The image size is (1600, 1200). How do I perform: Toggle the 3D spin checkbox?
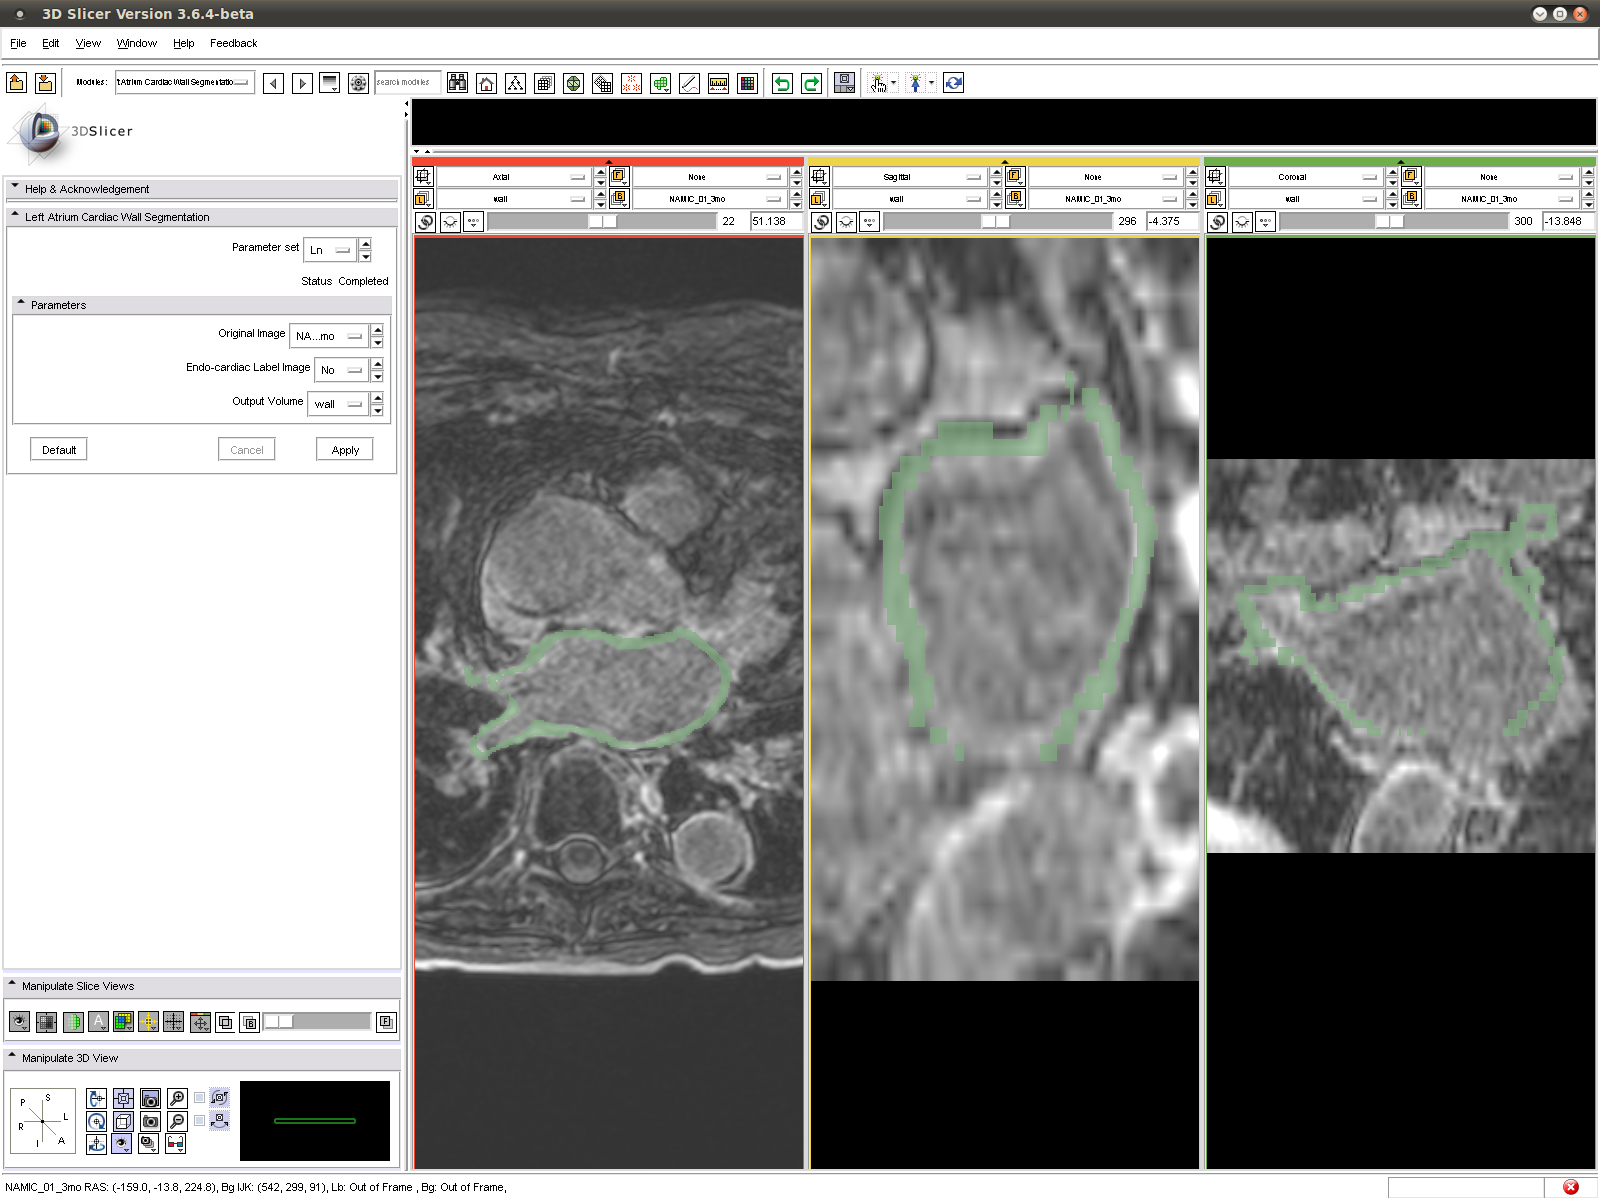click(x=200, y=1098)
